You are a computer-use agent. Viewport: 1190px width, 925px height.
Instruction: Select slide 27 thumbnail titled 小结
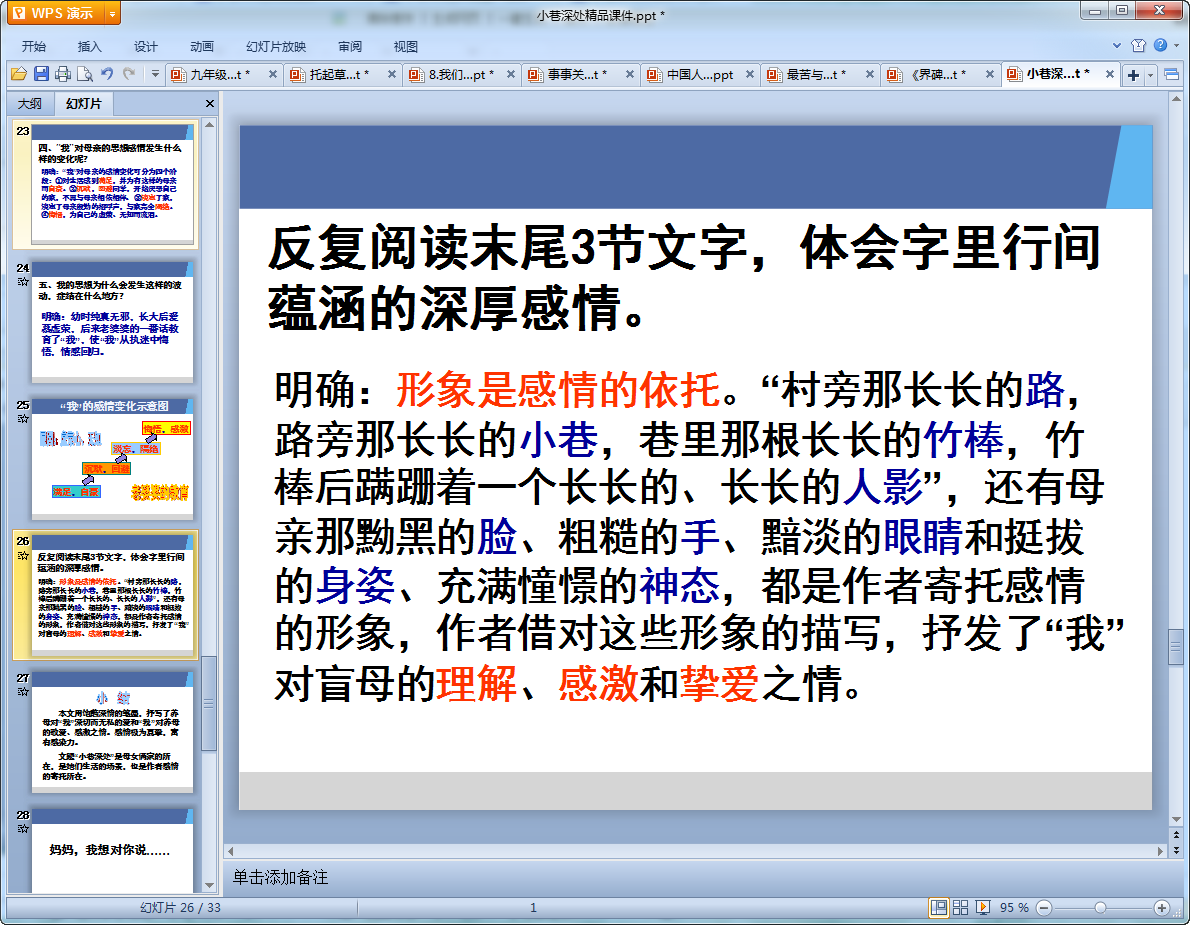point(112,732)
